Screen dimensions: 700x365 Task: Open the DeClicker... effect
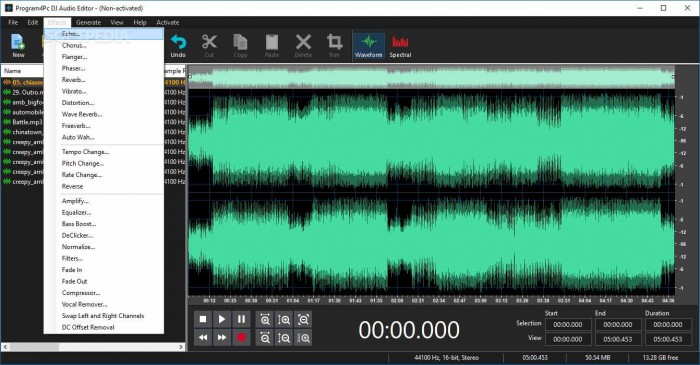(x=104, y=236)
